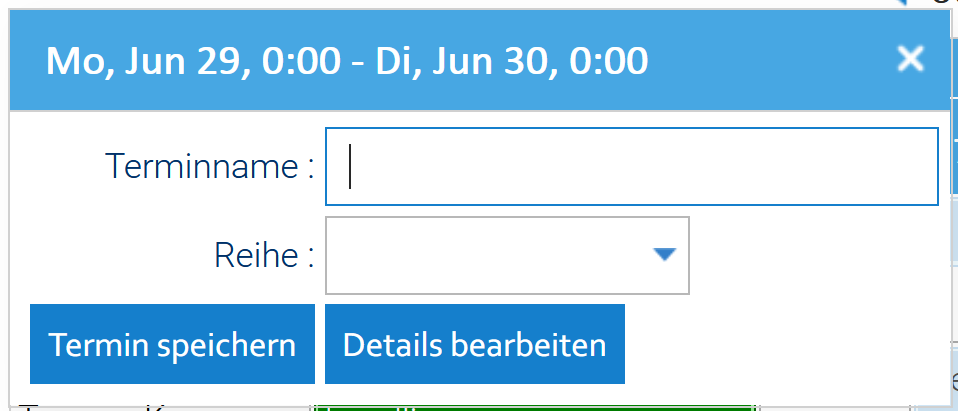Viewport: 958px width, 411px height.
Task: Click the blue triangle in the Reihe selector
Action: coord(664,255)
